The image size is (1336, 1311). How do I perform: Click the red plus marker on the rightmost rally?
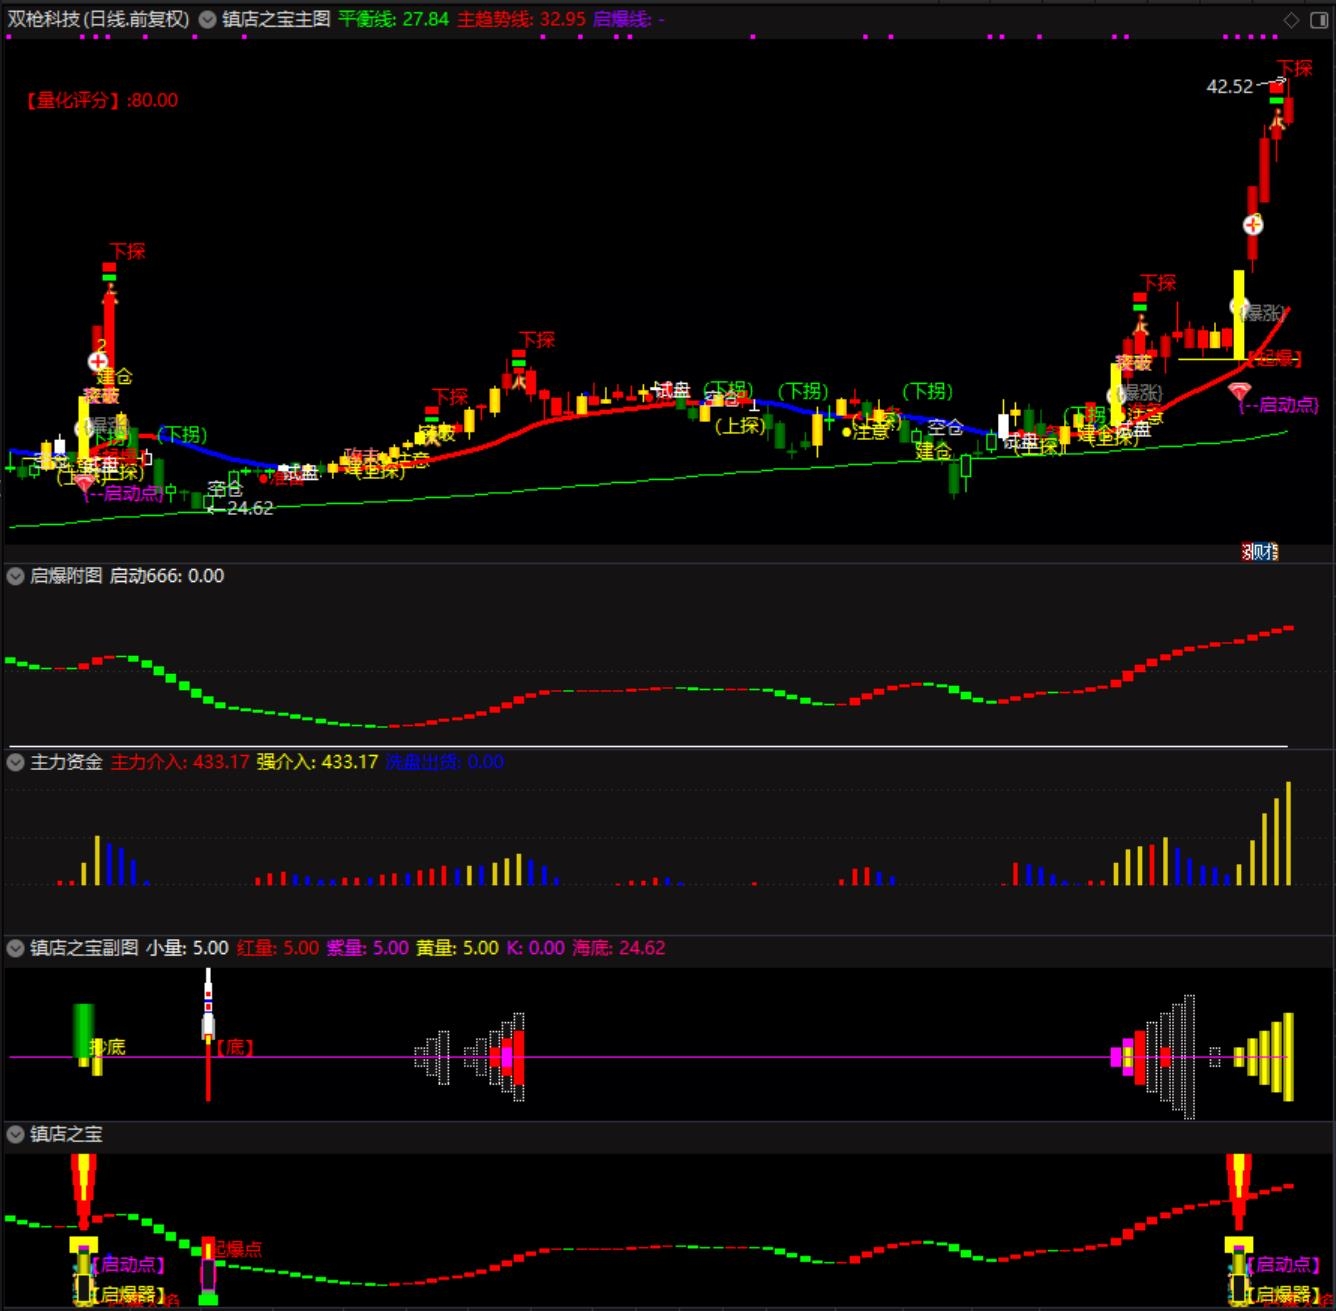click(1253, 225)
